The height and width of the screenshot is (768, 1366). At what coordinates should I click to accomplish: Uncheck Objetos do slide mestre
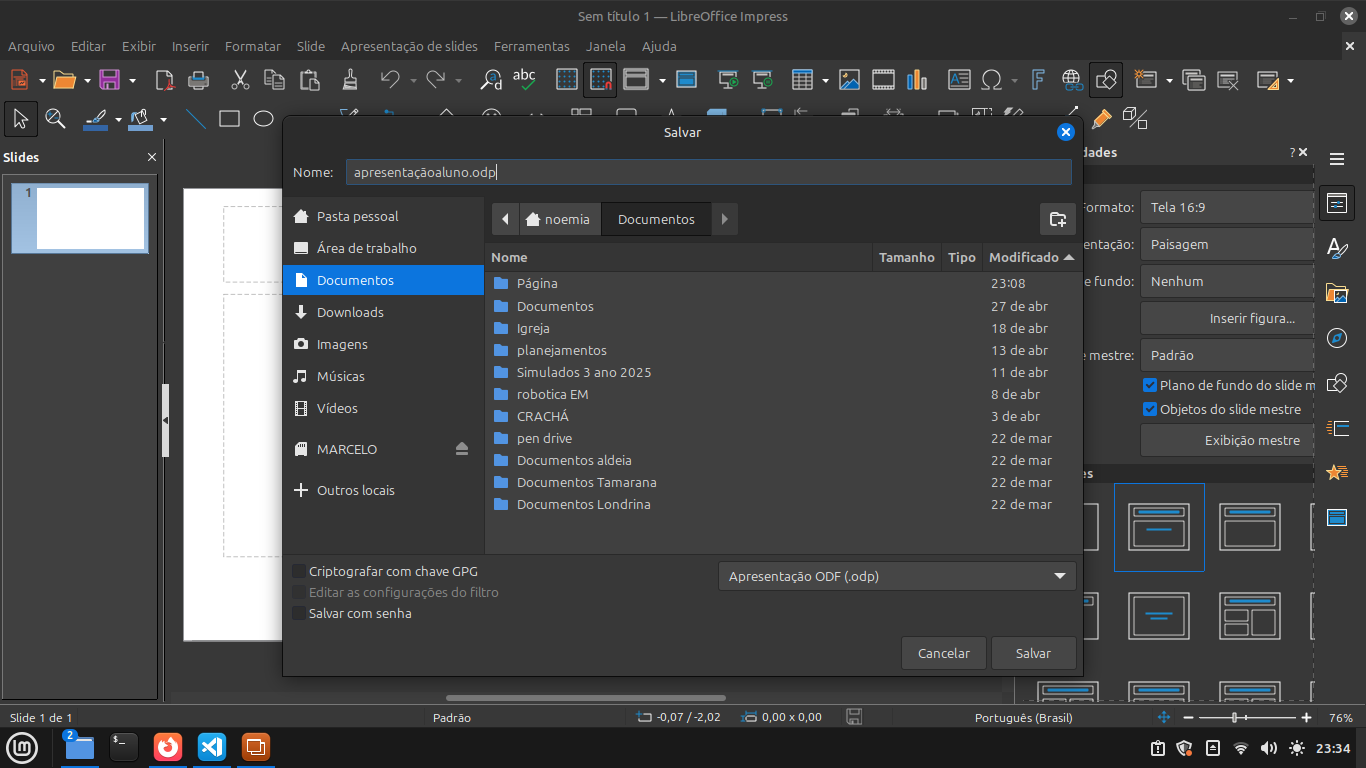pos(1150,409)
